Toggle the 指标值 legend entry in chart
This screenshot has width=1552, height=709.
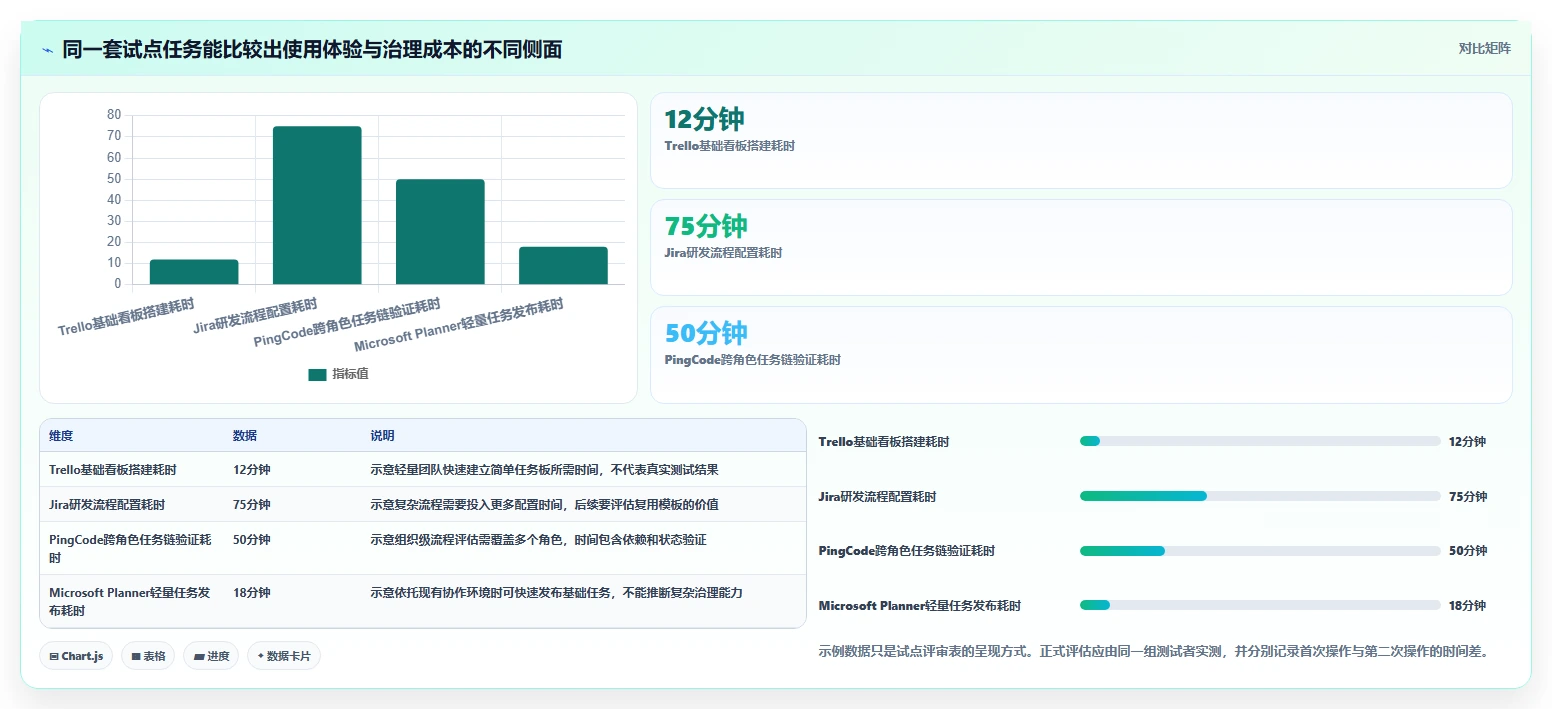(x=338, y=374)
